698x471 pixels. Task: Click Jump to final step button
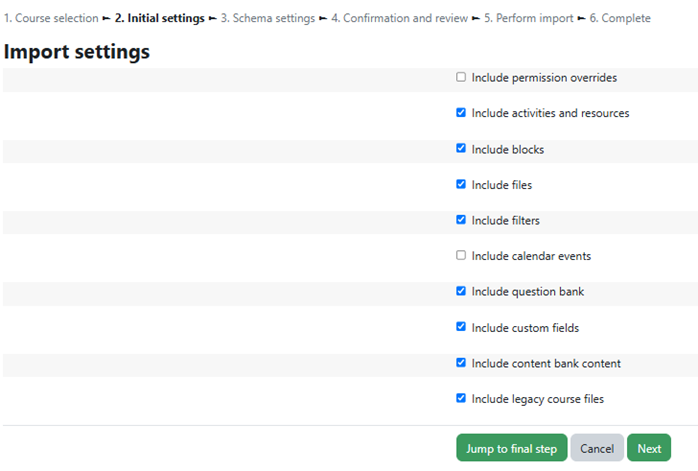511,448
